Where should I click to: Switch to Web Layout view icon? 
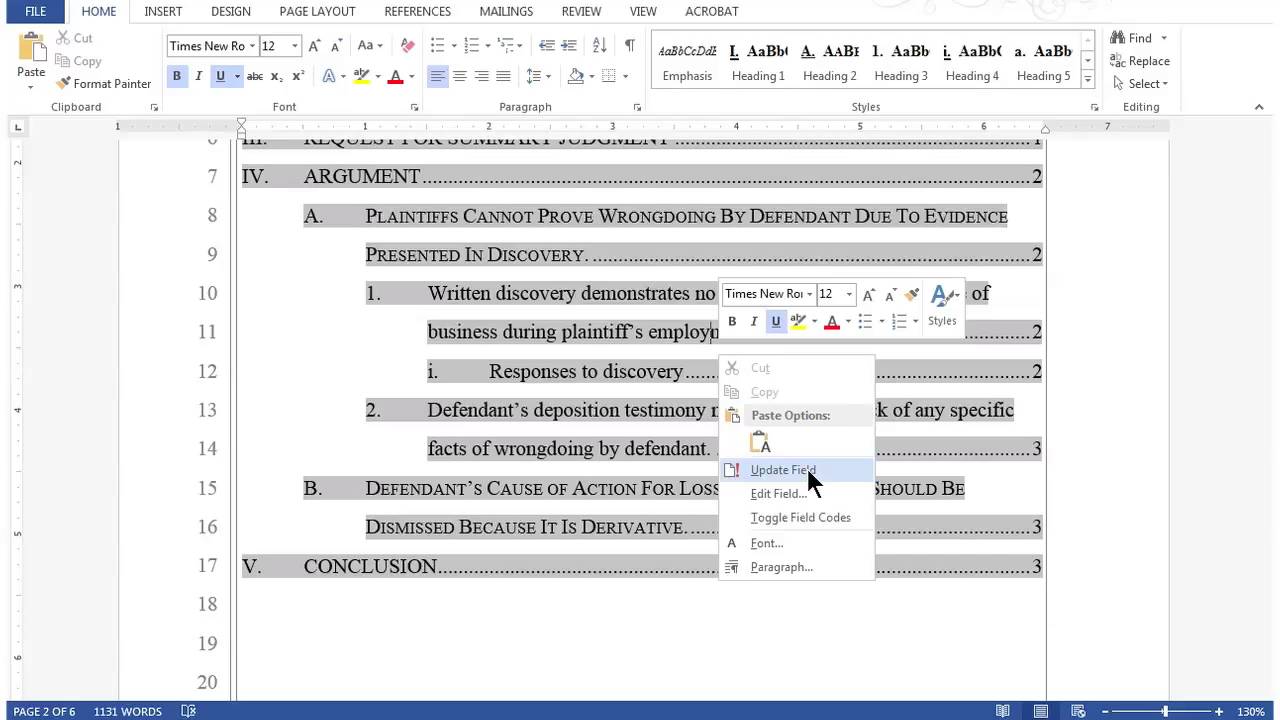click(1078, 712)
